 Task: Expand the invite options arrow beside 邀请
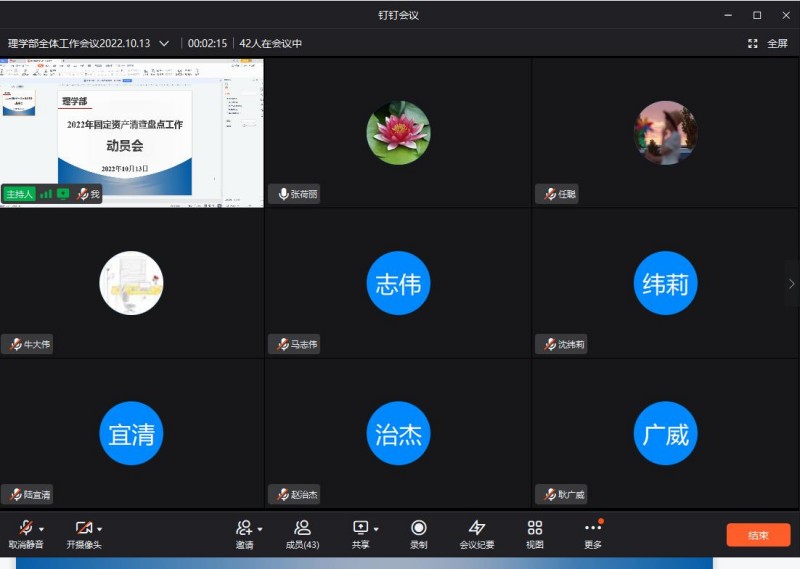(x=260, y=529)
